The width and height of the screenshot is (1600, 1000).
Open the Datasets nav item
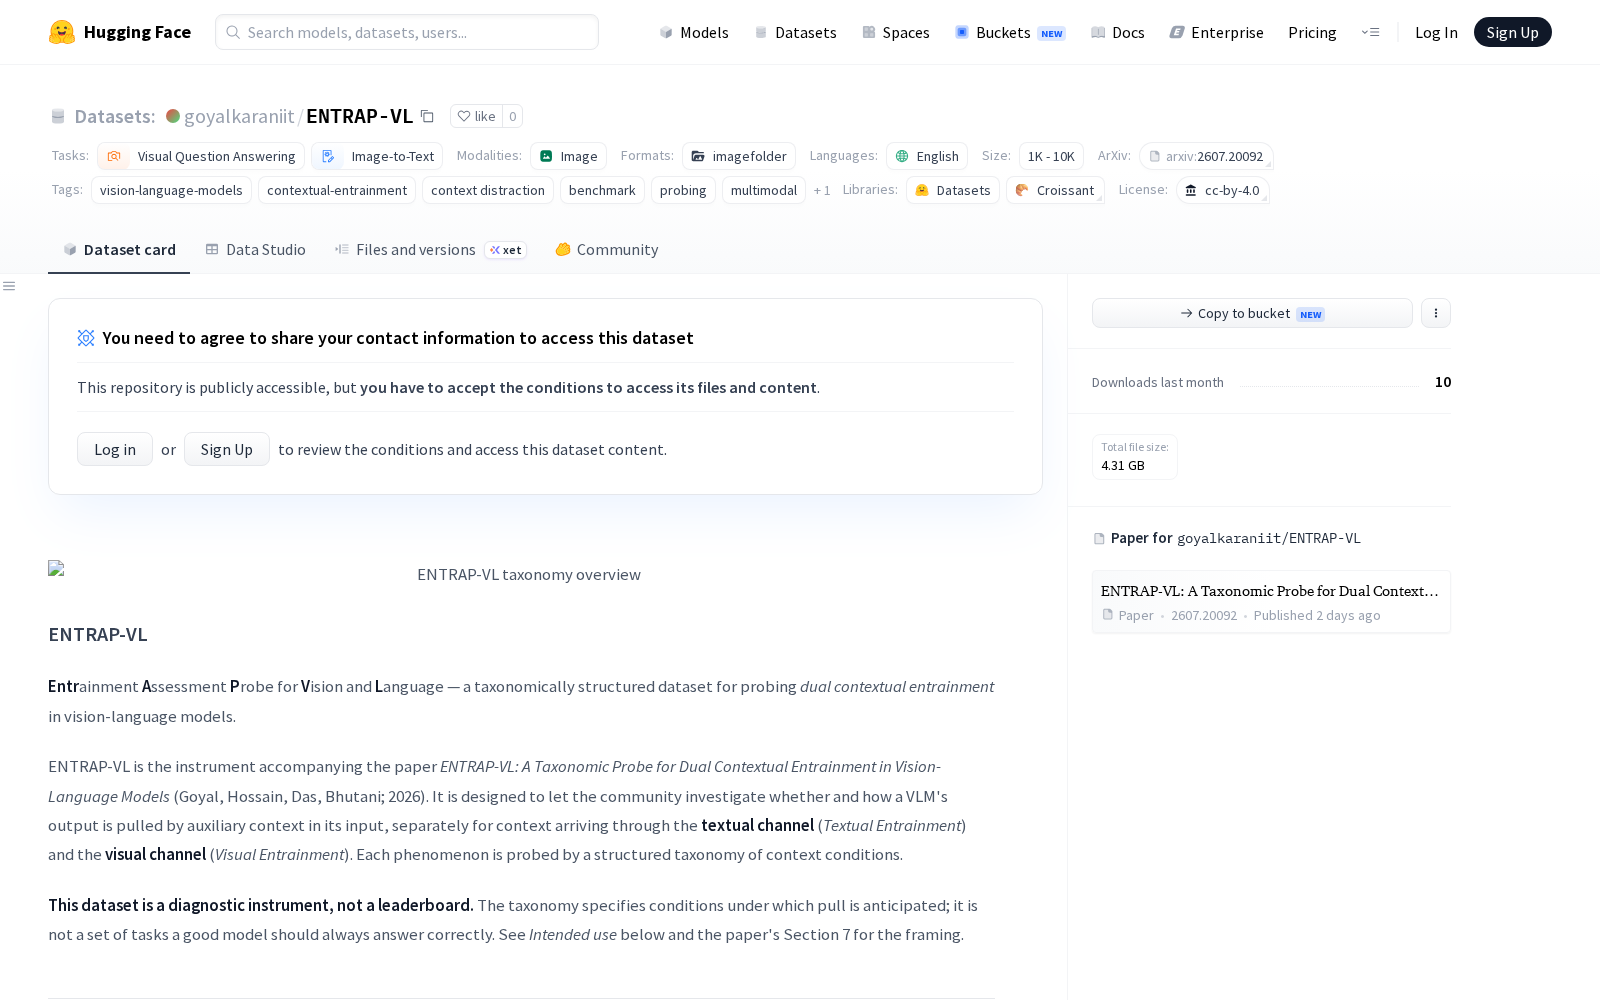pos(795,32)
